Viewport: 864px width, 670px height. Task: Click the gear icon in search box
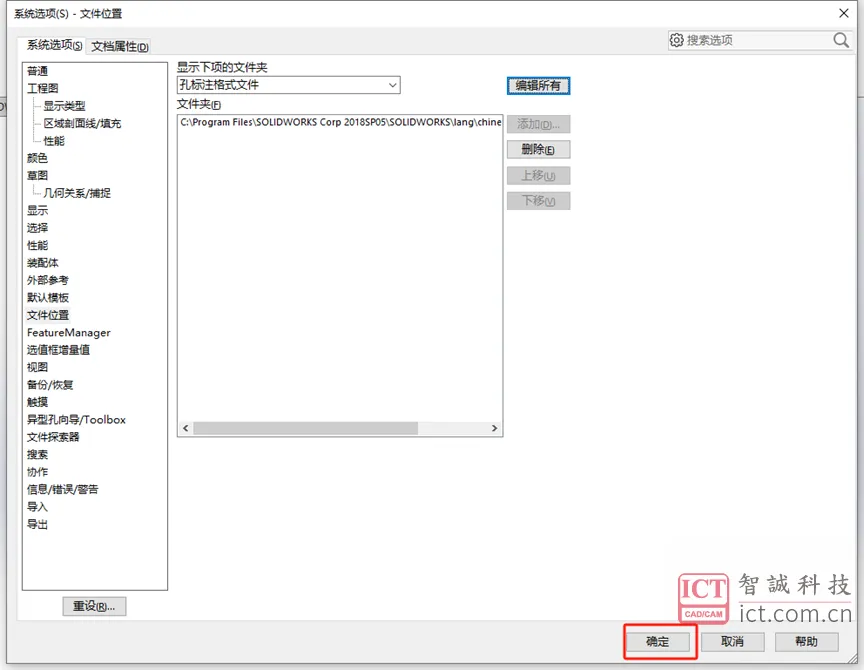pyautogui.click(x=677, y=40)
